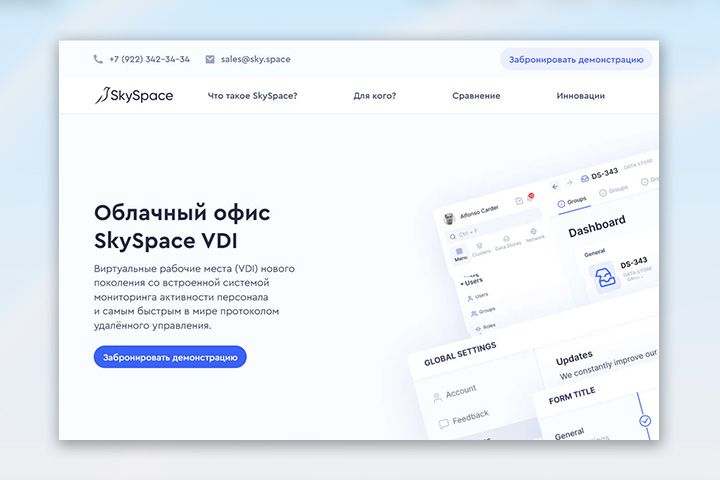The image size is (720, 480).
Task: Click the Feedback speech bubble icon
Action: [444, 424]
